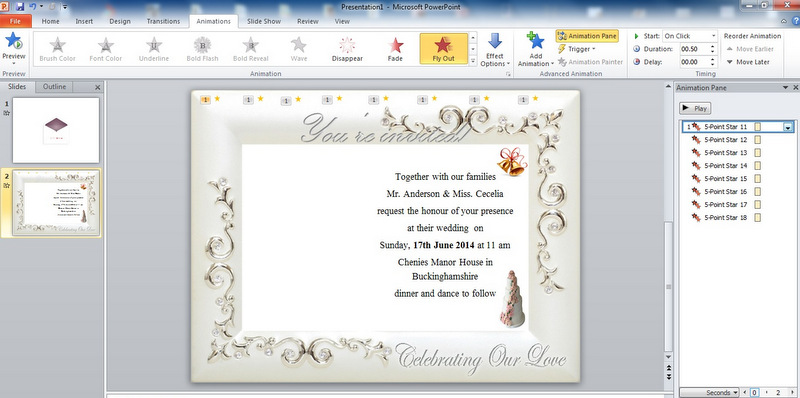Select the Slides pane tab
The height and width of the screenshot is (398, 800).
(x=17, y=87)
